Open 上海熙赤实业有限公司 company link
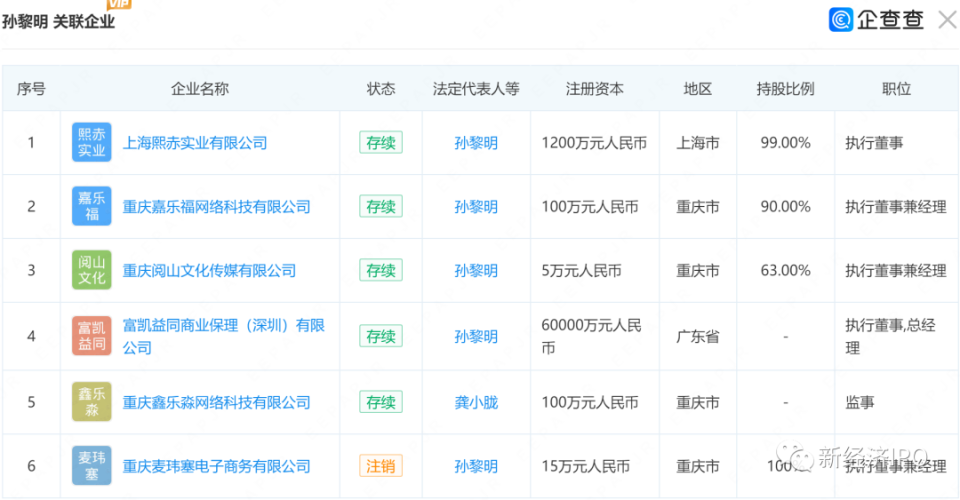 pyautogui.click(x=195, y=143)
